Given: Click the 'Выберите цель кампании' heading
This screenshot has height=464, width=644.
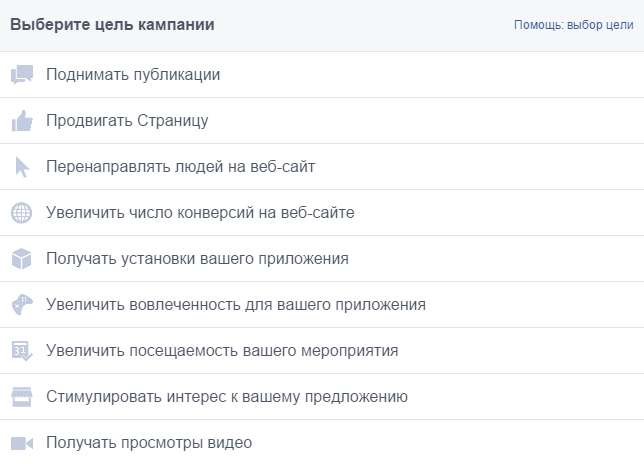Looking at the screenshot, I should [x=112, y=25].
